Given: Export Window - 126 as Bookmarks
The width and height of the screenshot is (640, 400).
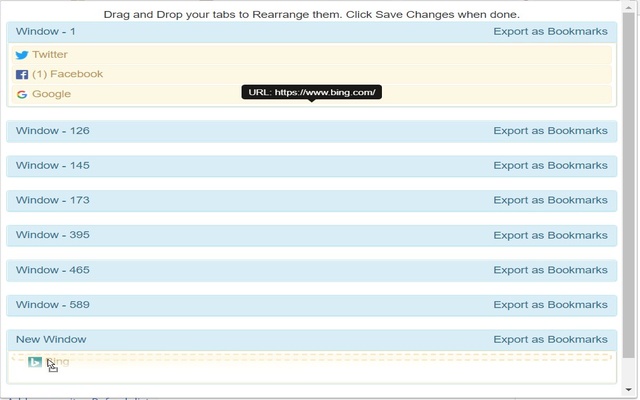Looking at the screenshot, I should (x=550, y=131).
